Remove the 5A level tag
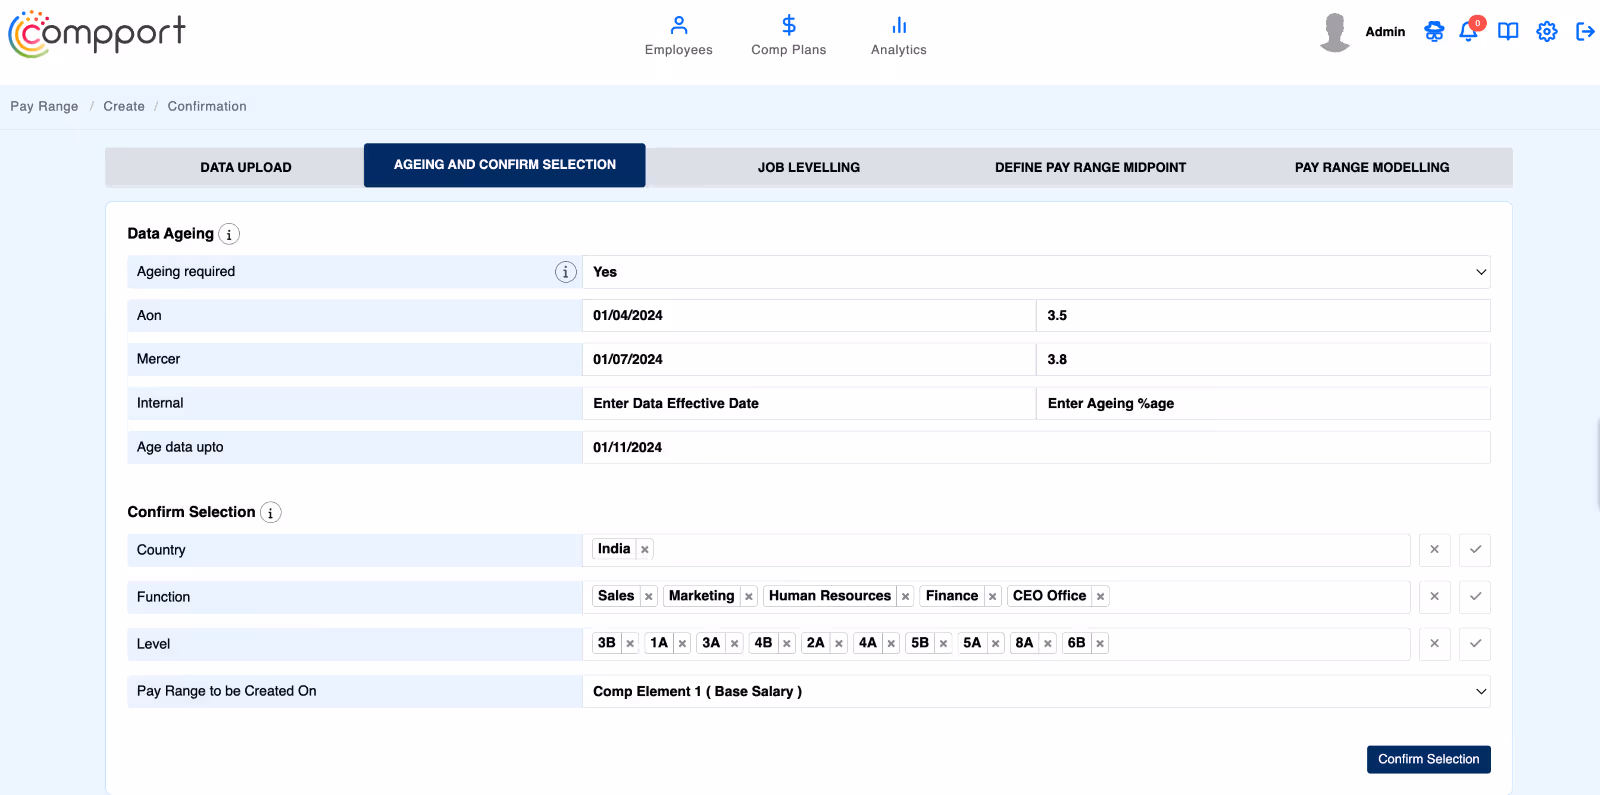 click(996, 644)
